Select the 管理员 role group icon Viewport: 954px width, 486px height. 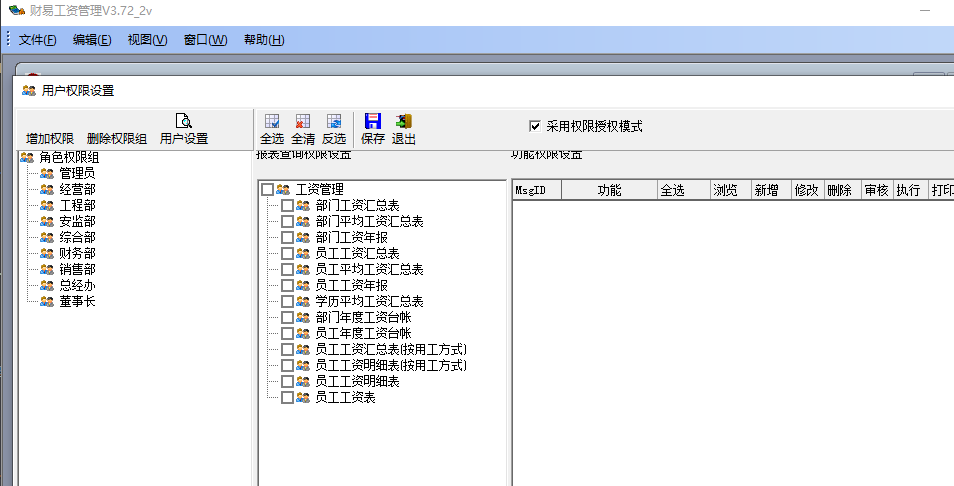click(x=47, y=173)
